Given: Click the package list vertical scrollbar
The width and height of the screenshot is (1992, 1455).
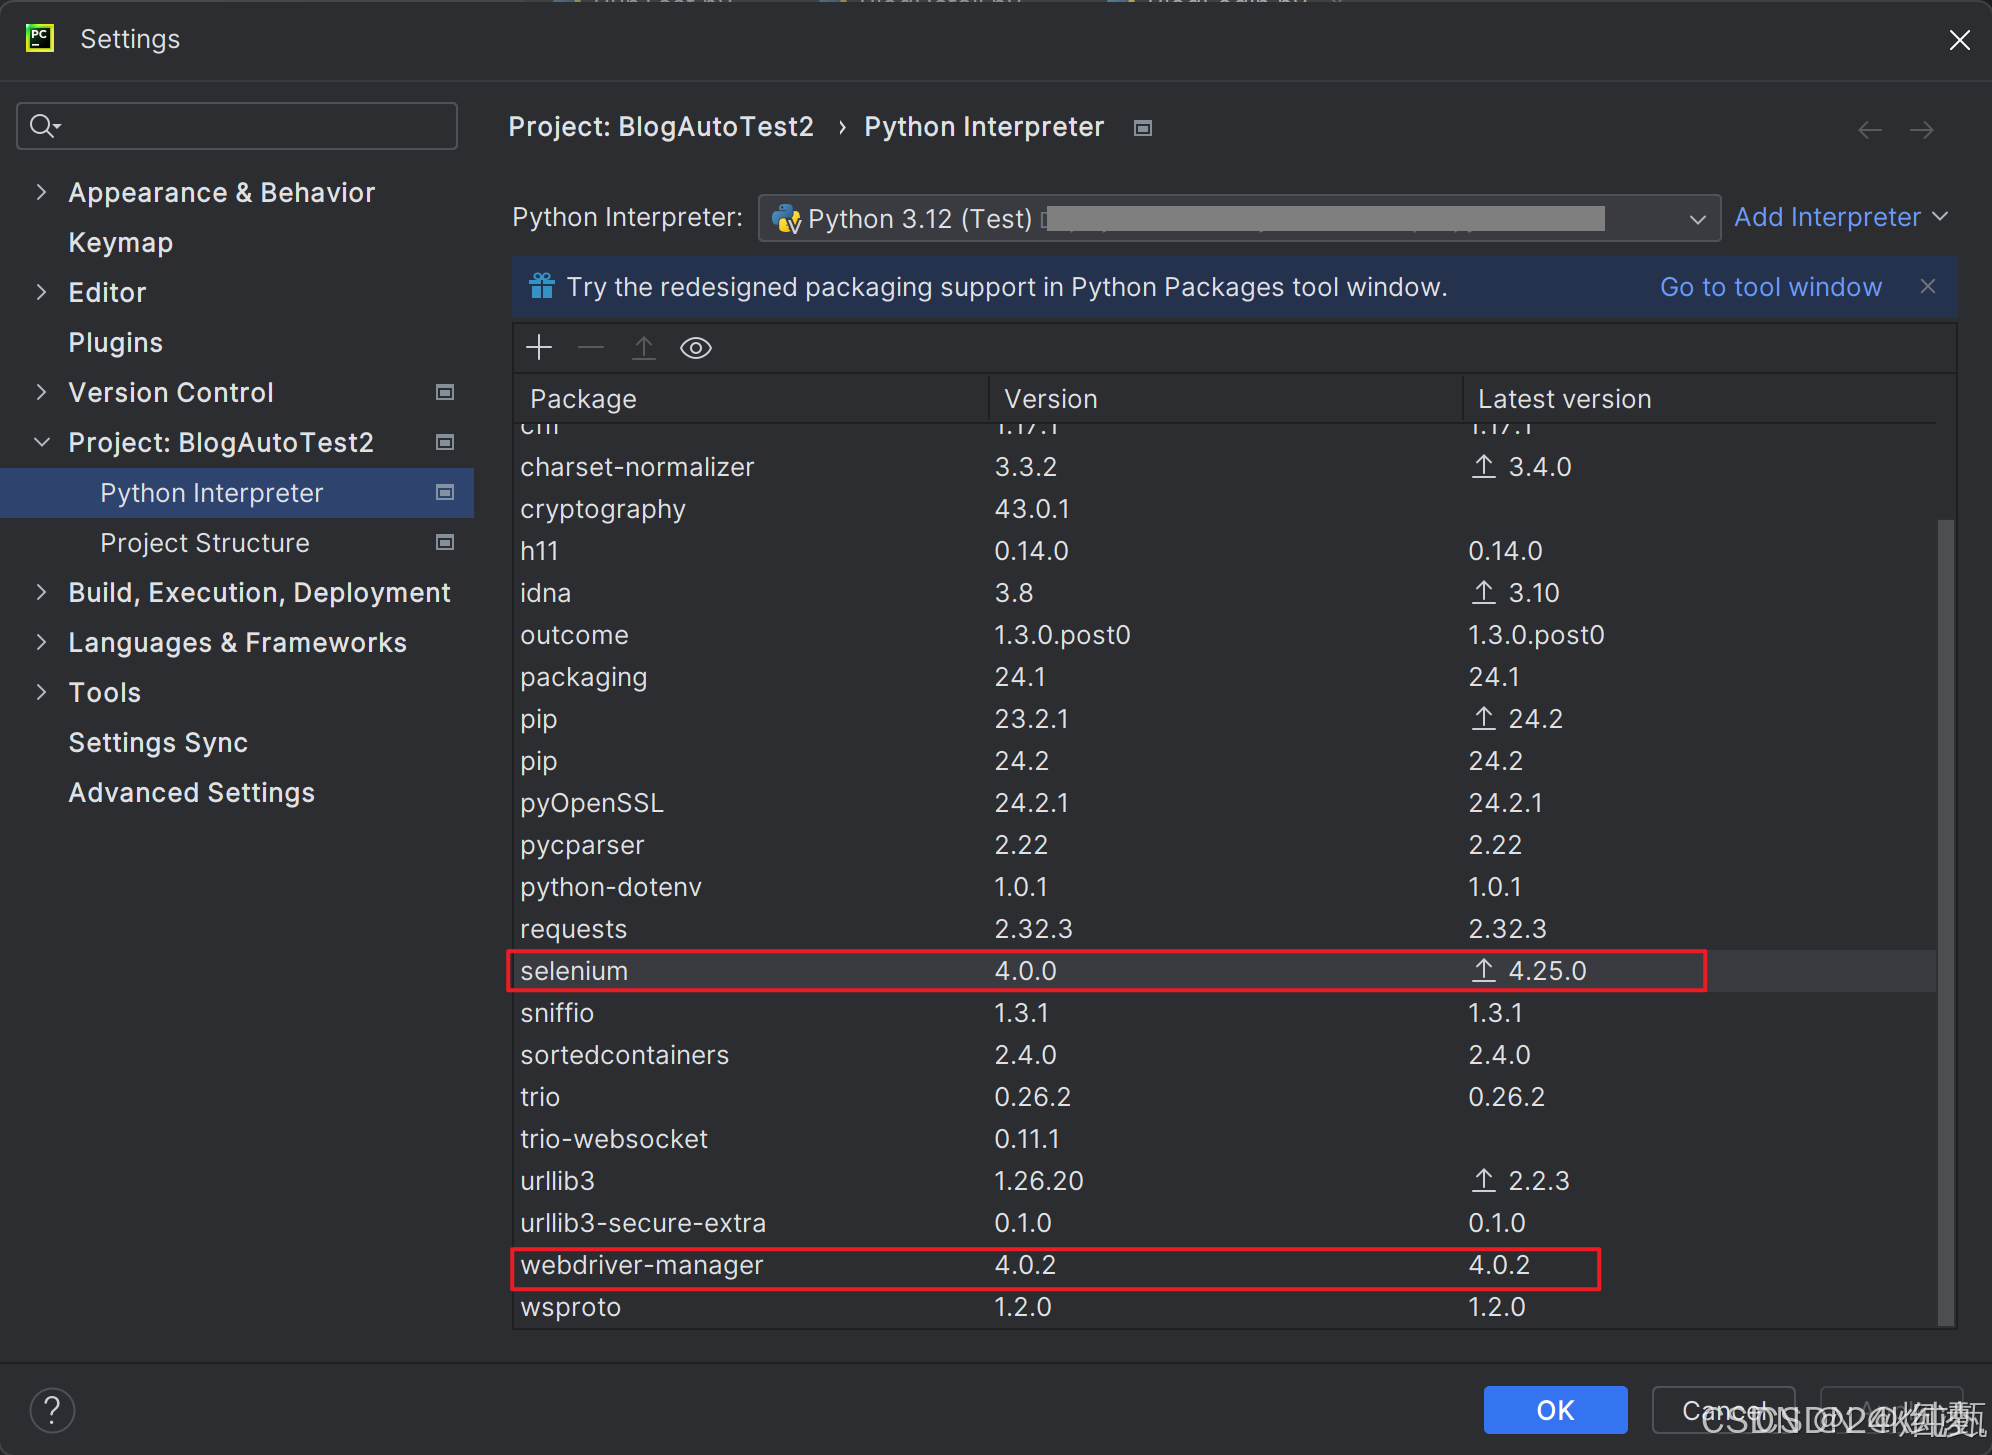Looking at the screenshot, I should [1945, 920].
